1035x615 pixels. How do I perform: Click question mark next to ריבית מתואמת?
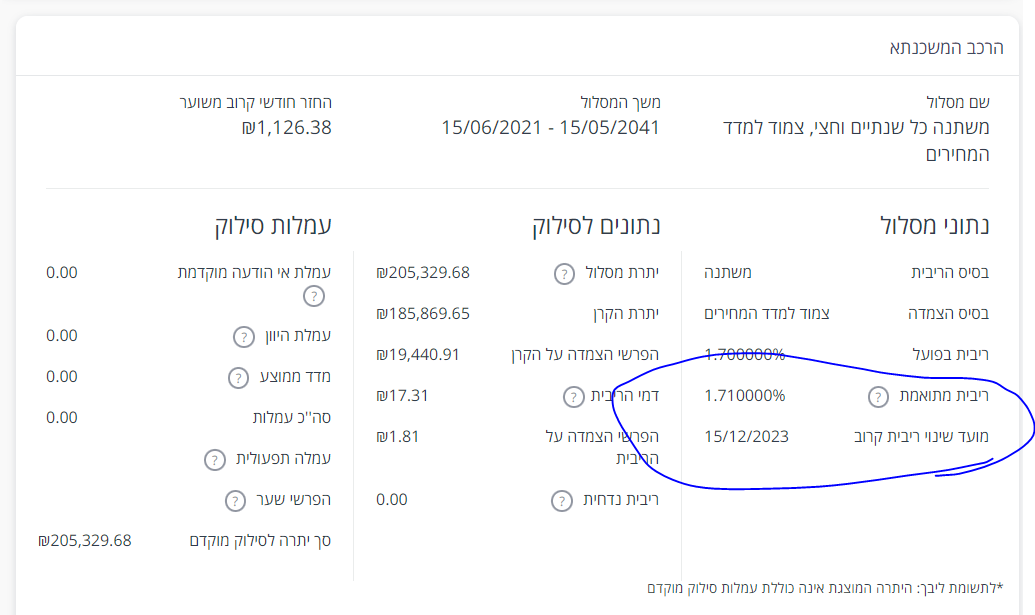tap(876, 396)
